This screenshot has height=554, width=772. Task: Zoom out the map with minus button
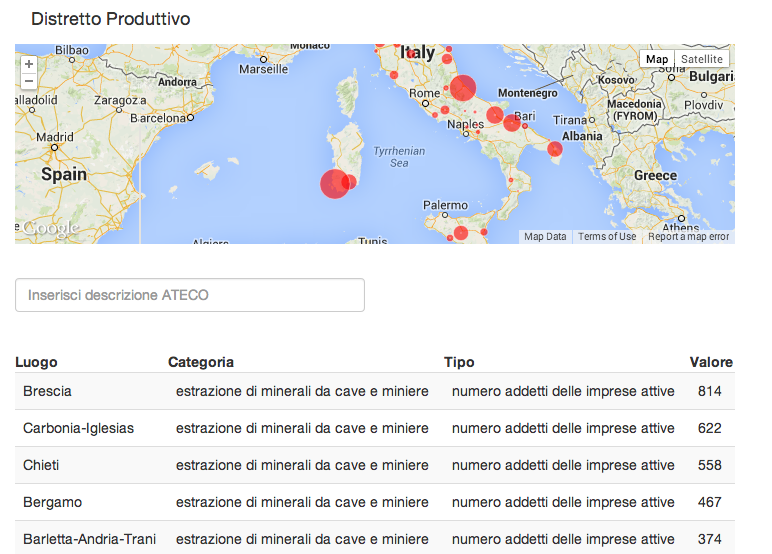tap(29, 81)
